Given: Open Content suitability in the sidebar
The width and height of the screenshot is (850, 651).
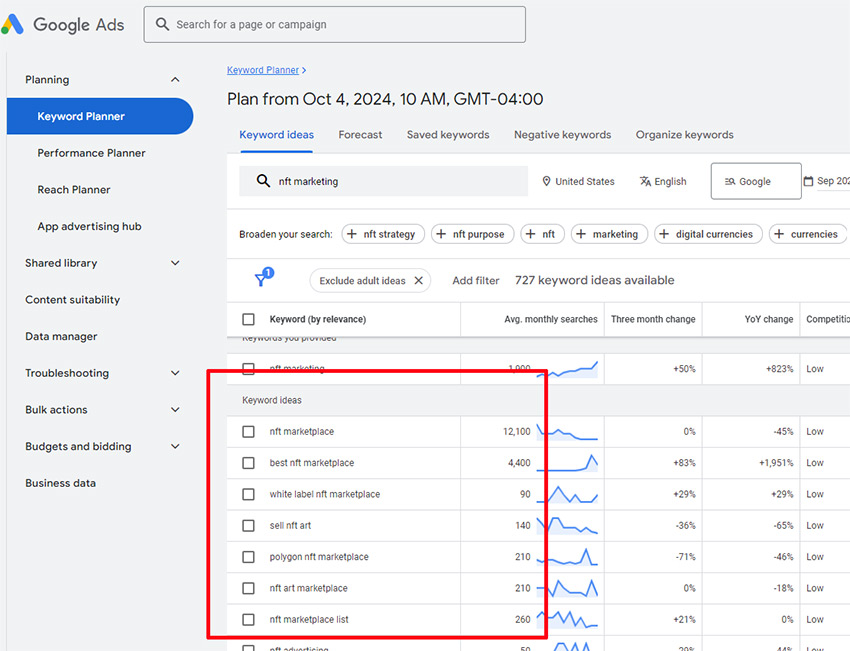Looking at the screenshot, I should click(73, 300).
